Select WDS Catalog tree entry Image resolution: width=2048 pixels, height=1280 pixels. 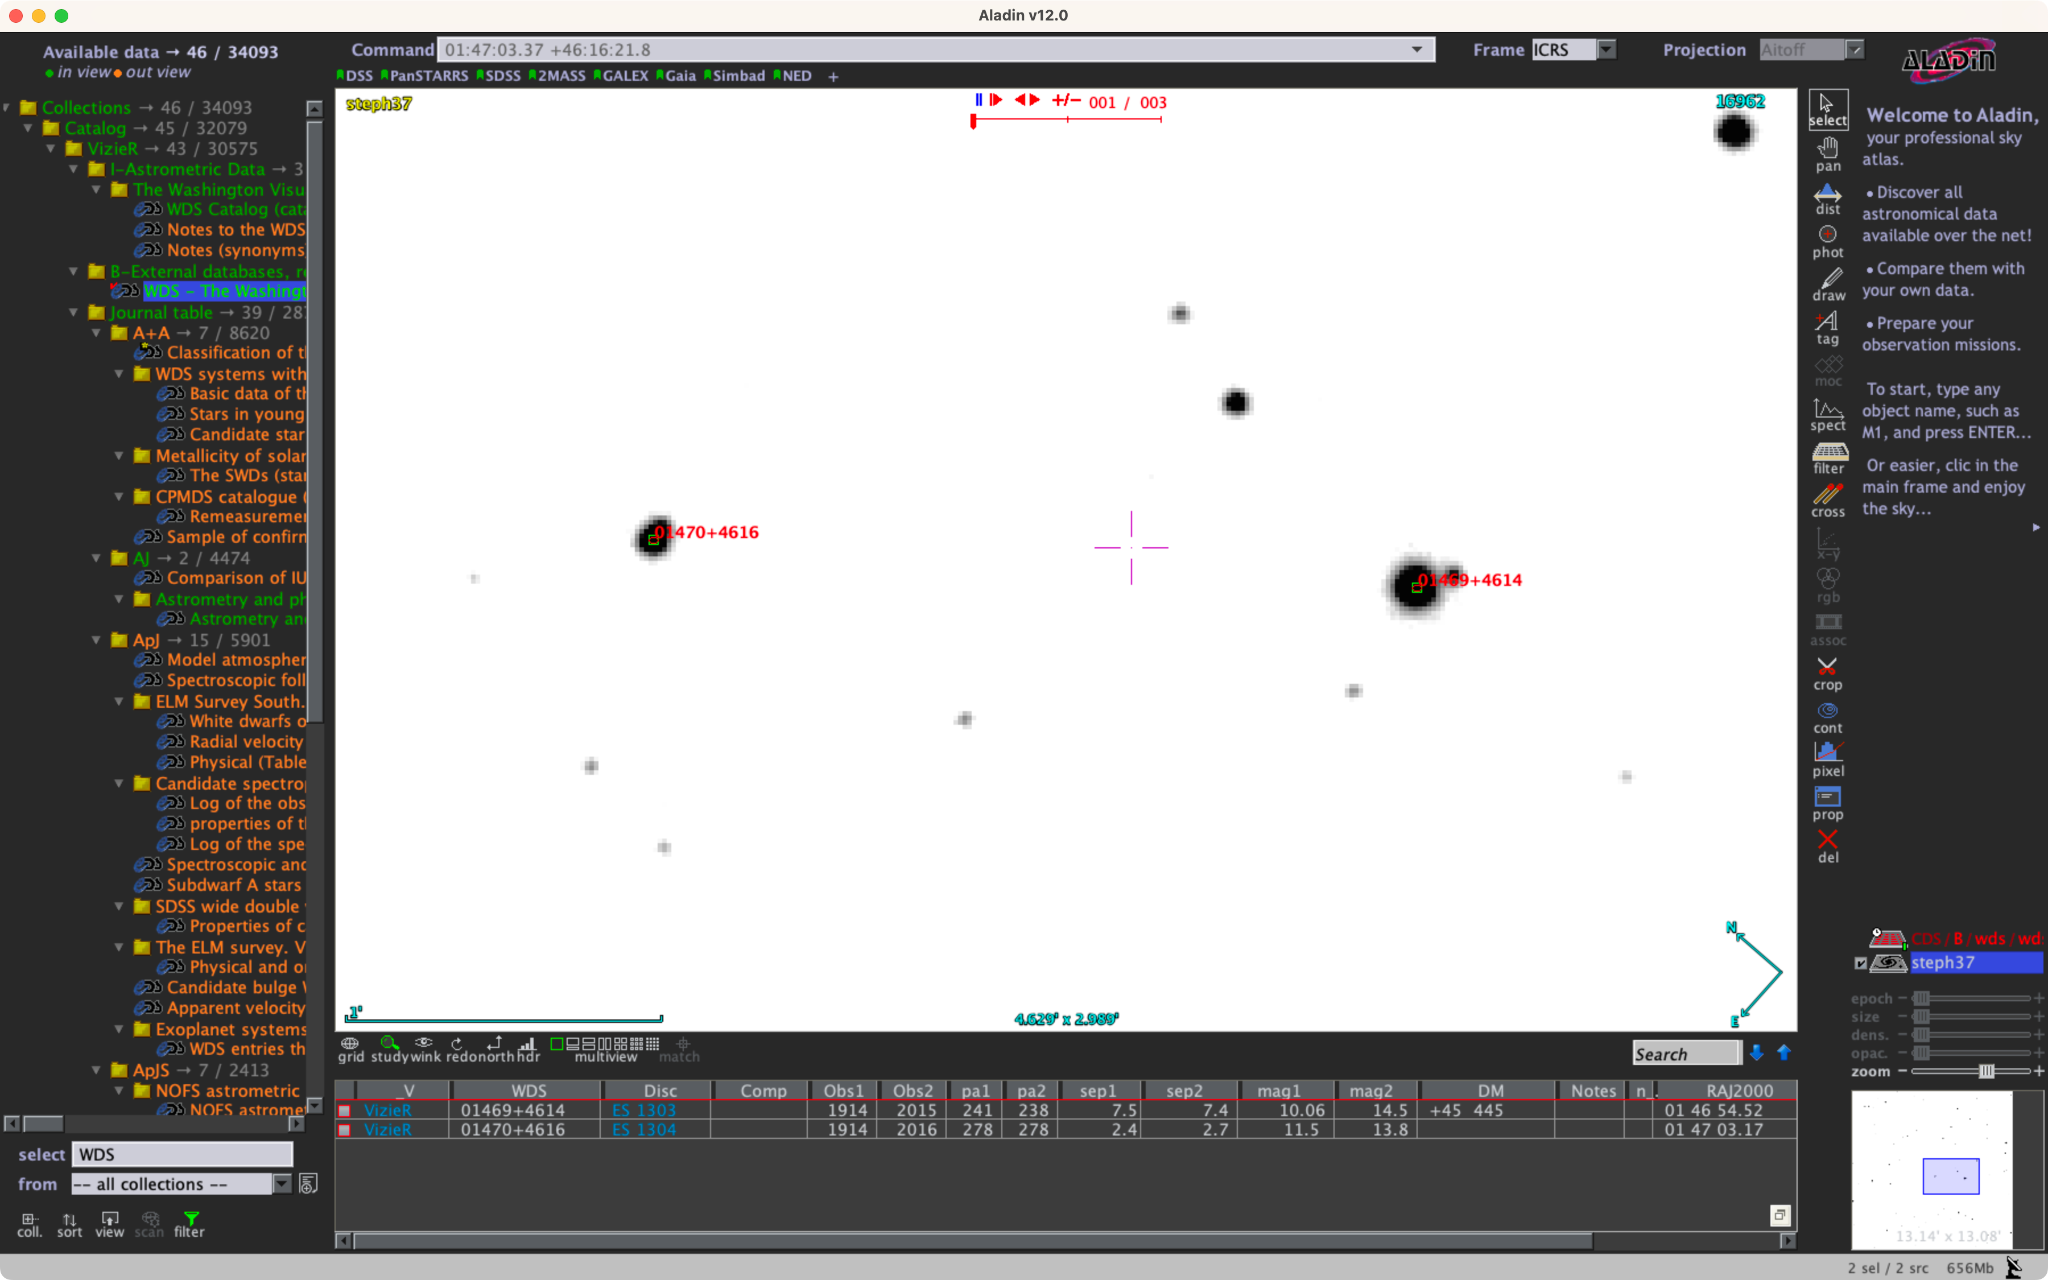tap(235, 209)
